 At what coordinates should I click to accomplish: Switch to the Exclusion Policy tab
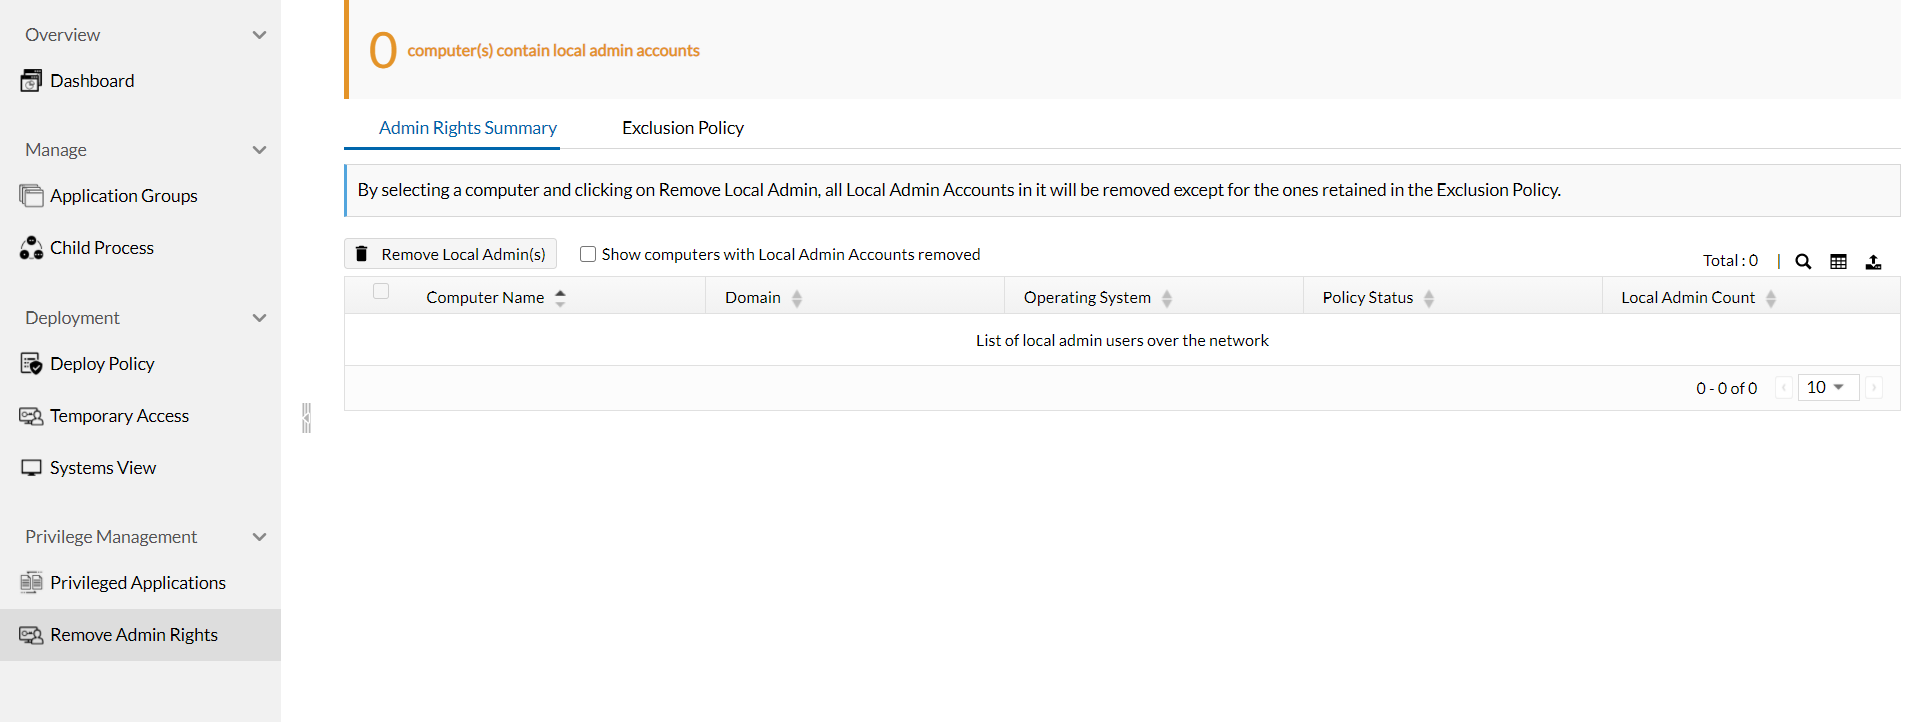pyautogui.click(x=683, y=128)
